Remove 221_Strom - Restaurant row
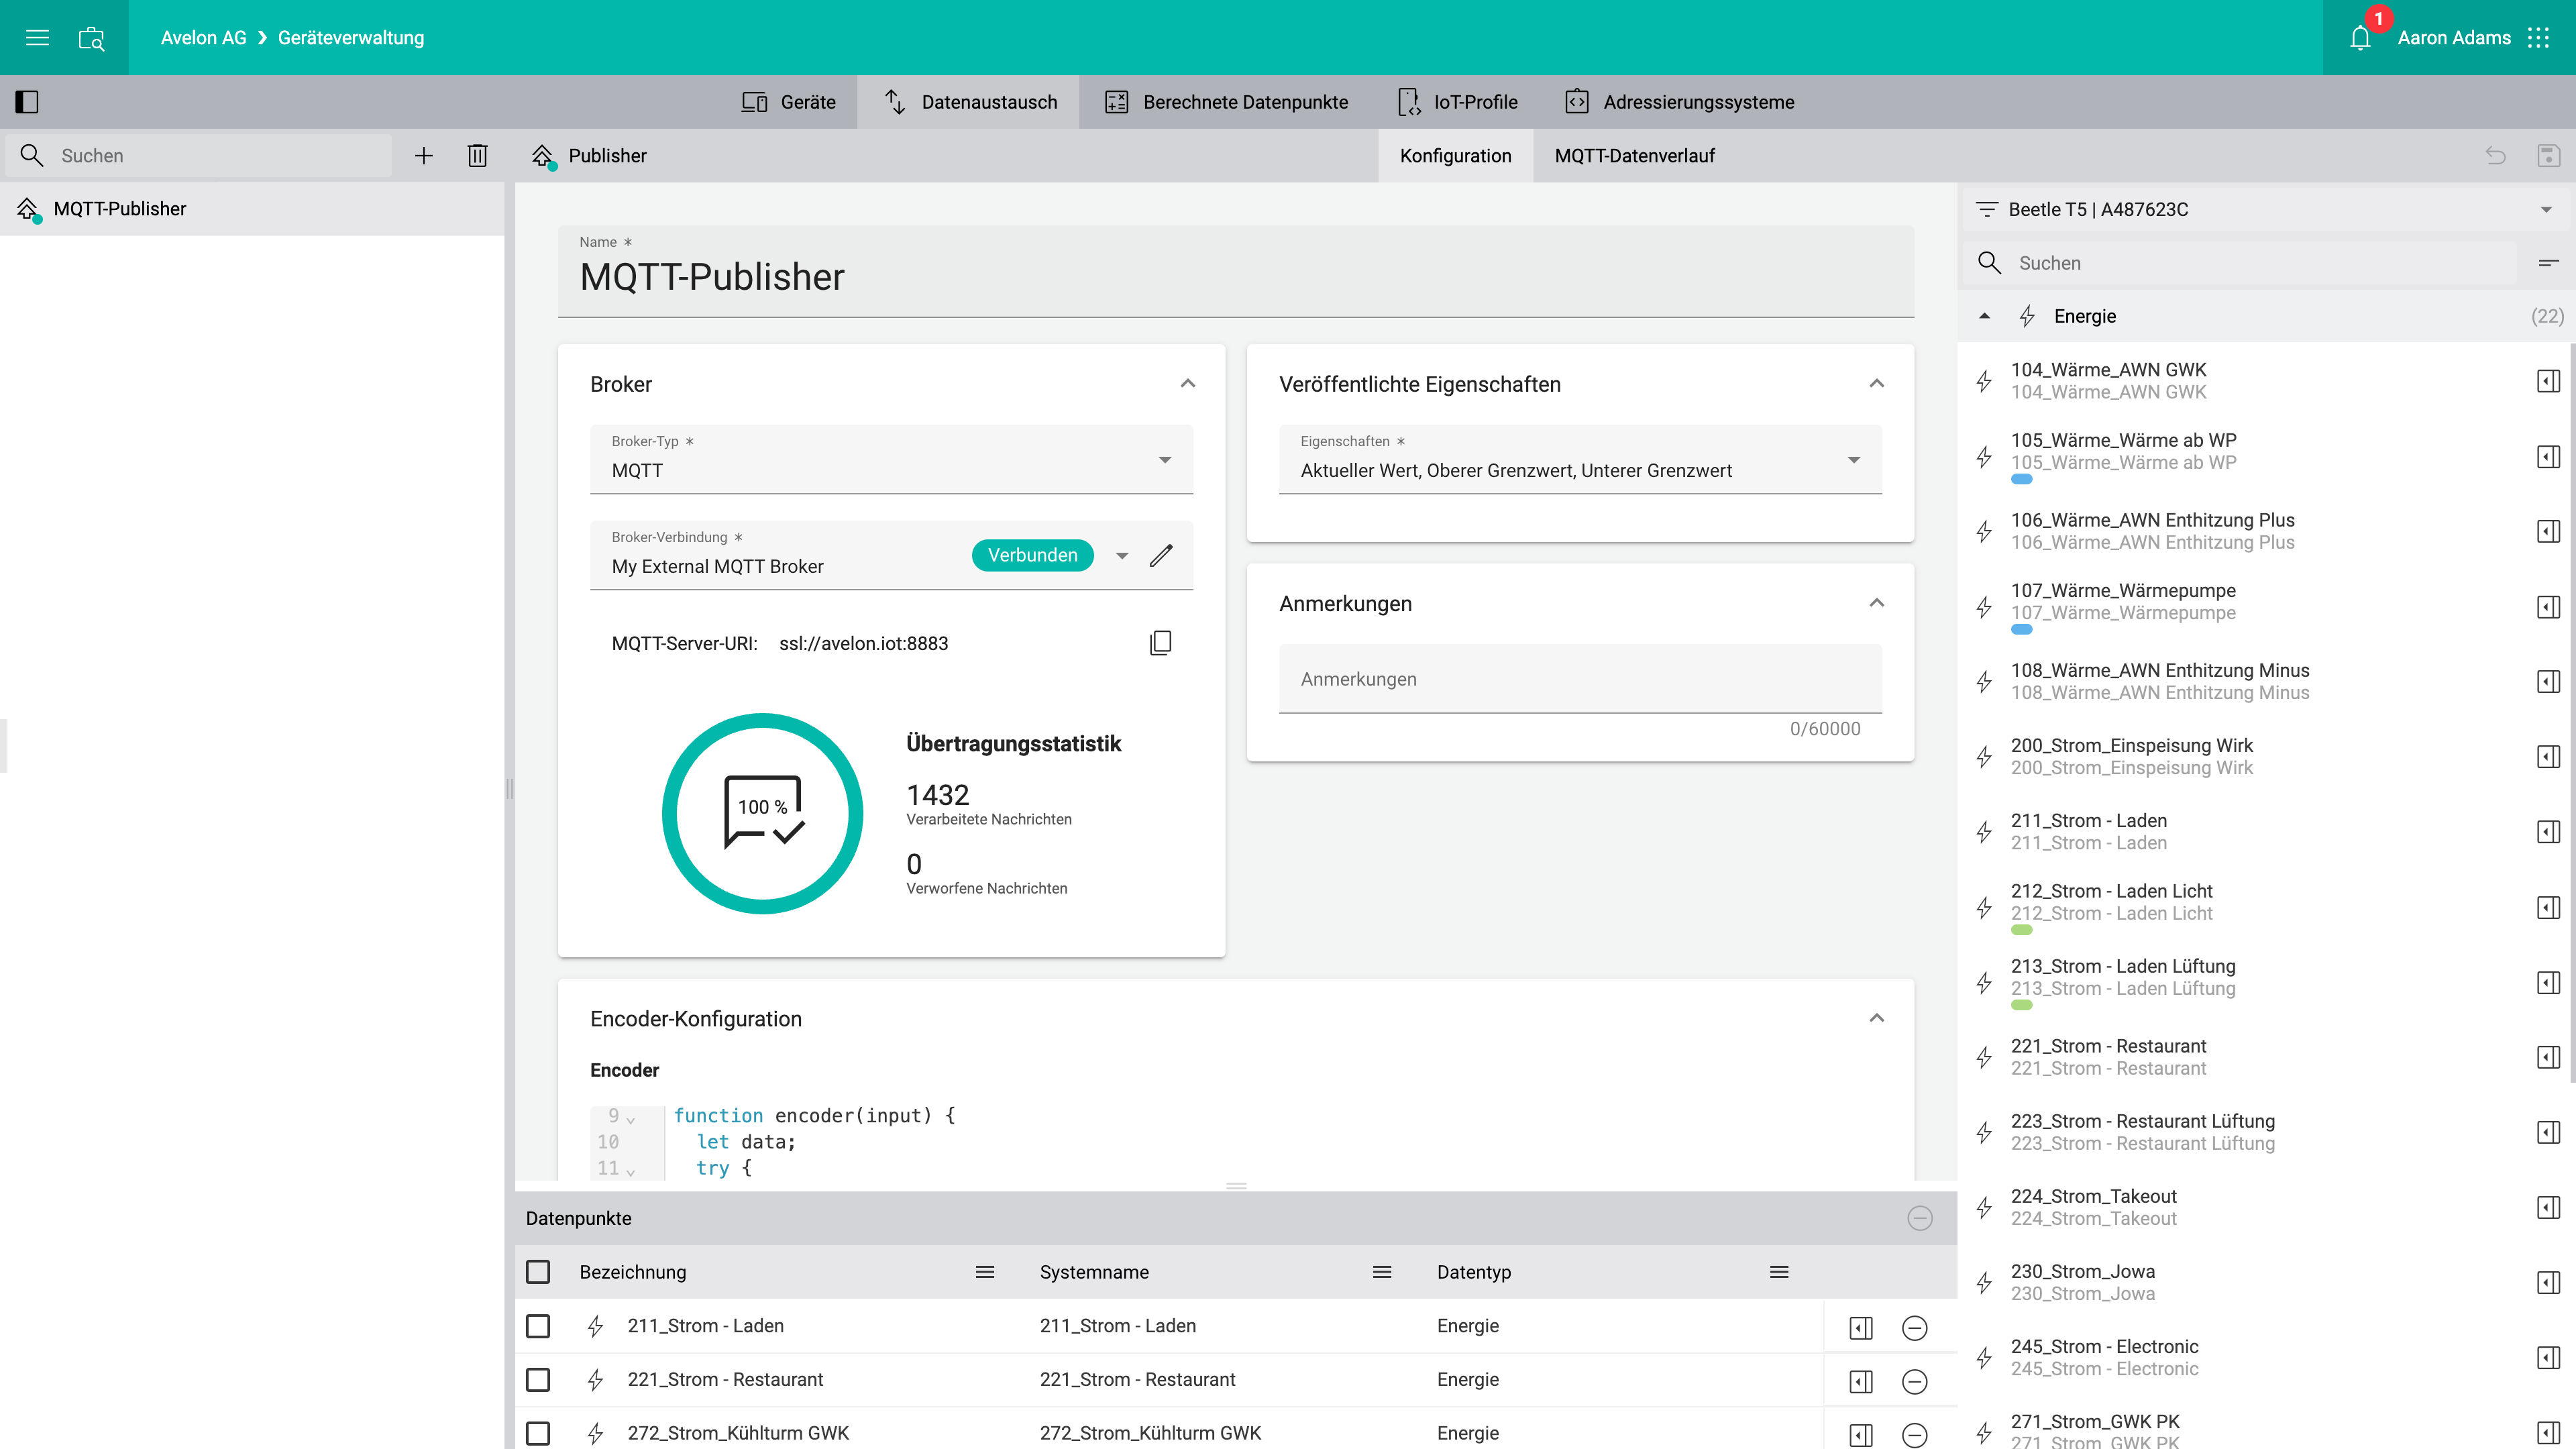2576x1449 pixels. point(1914,1381)
